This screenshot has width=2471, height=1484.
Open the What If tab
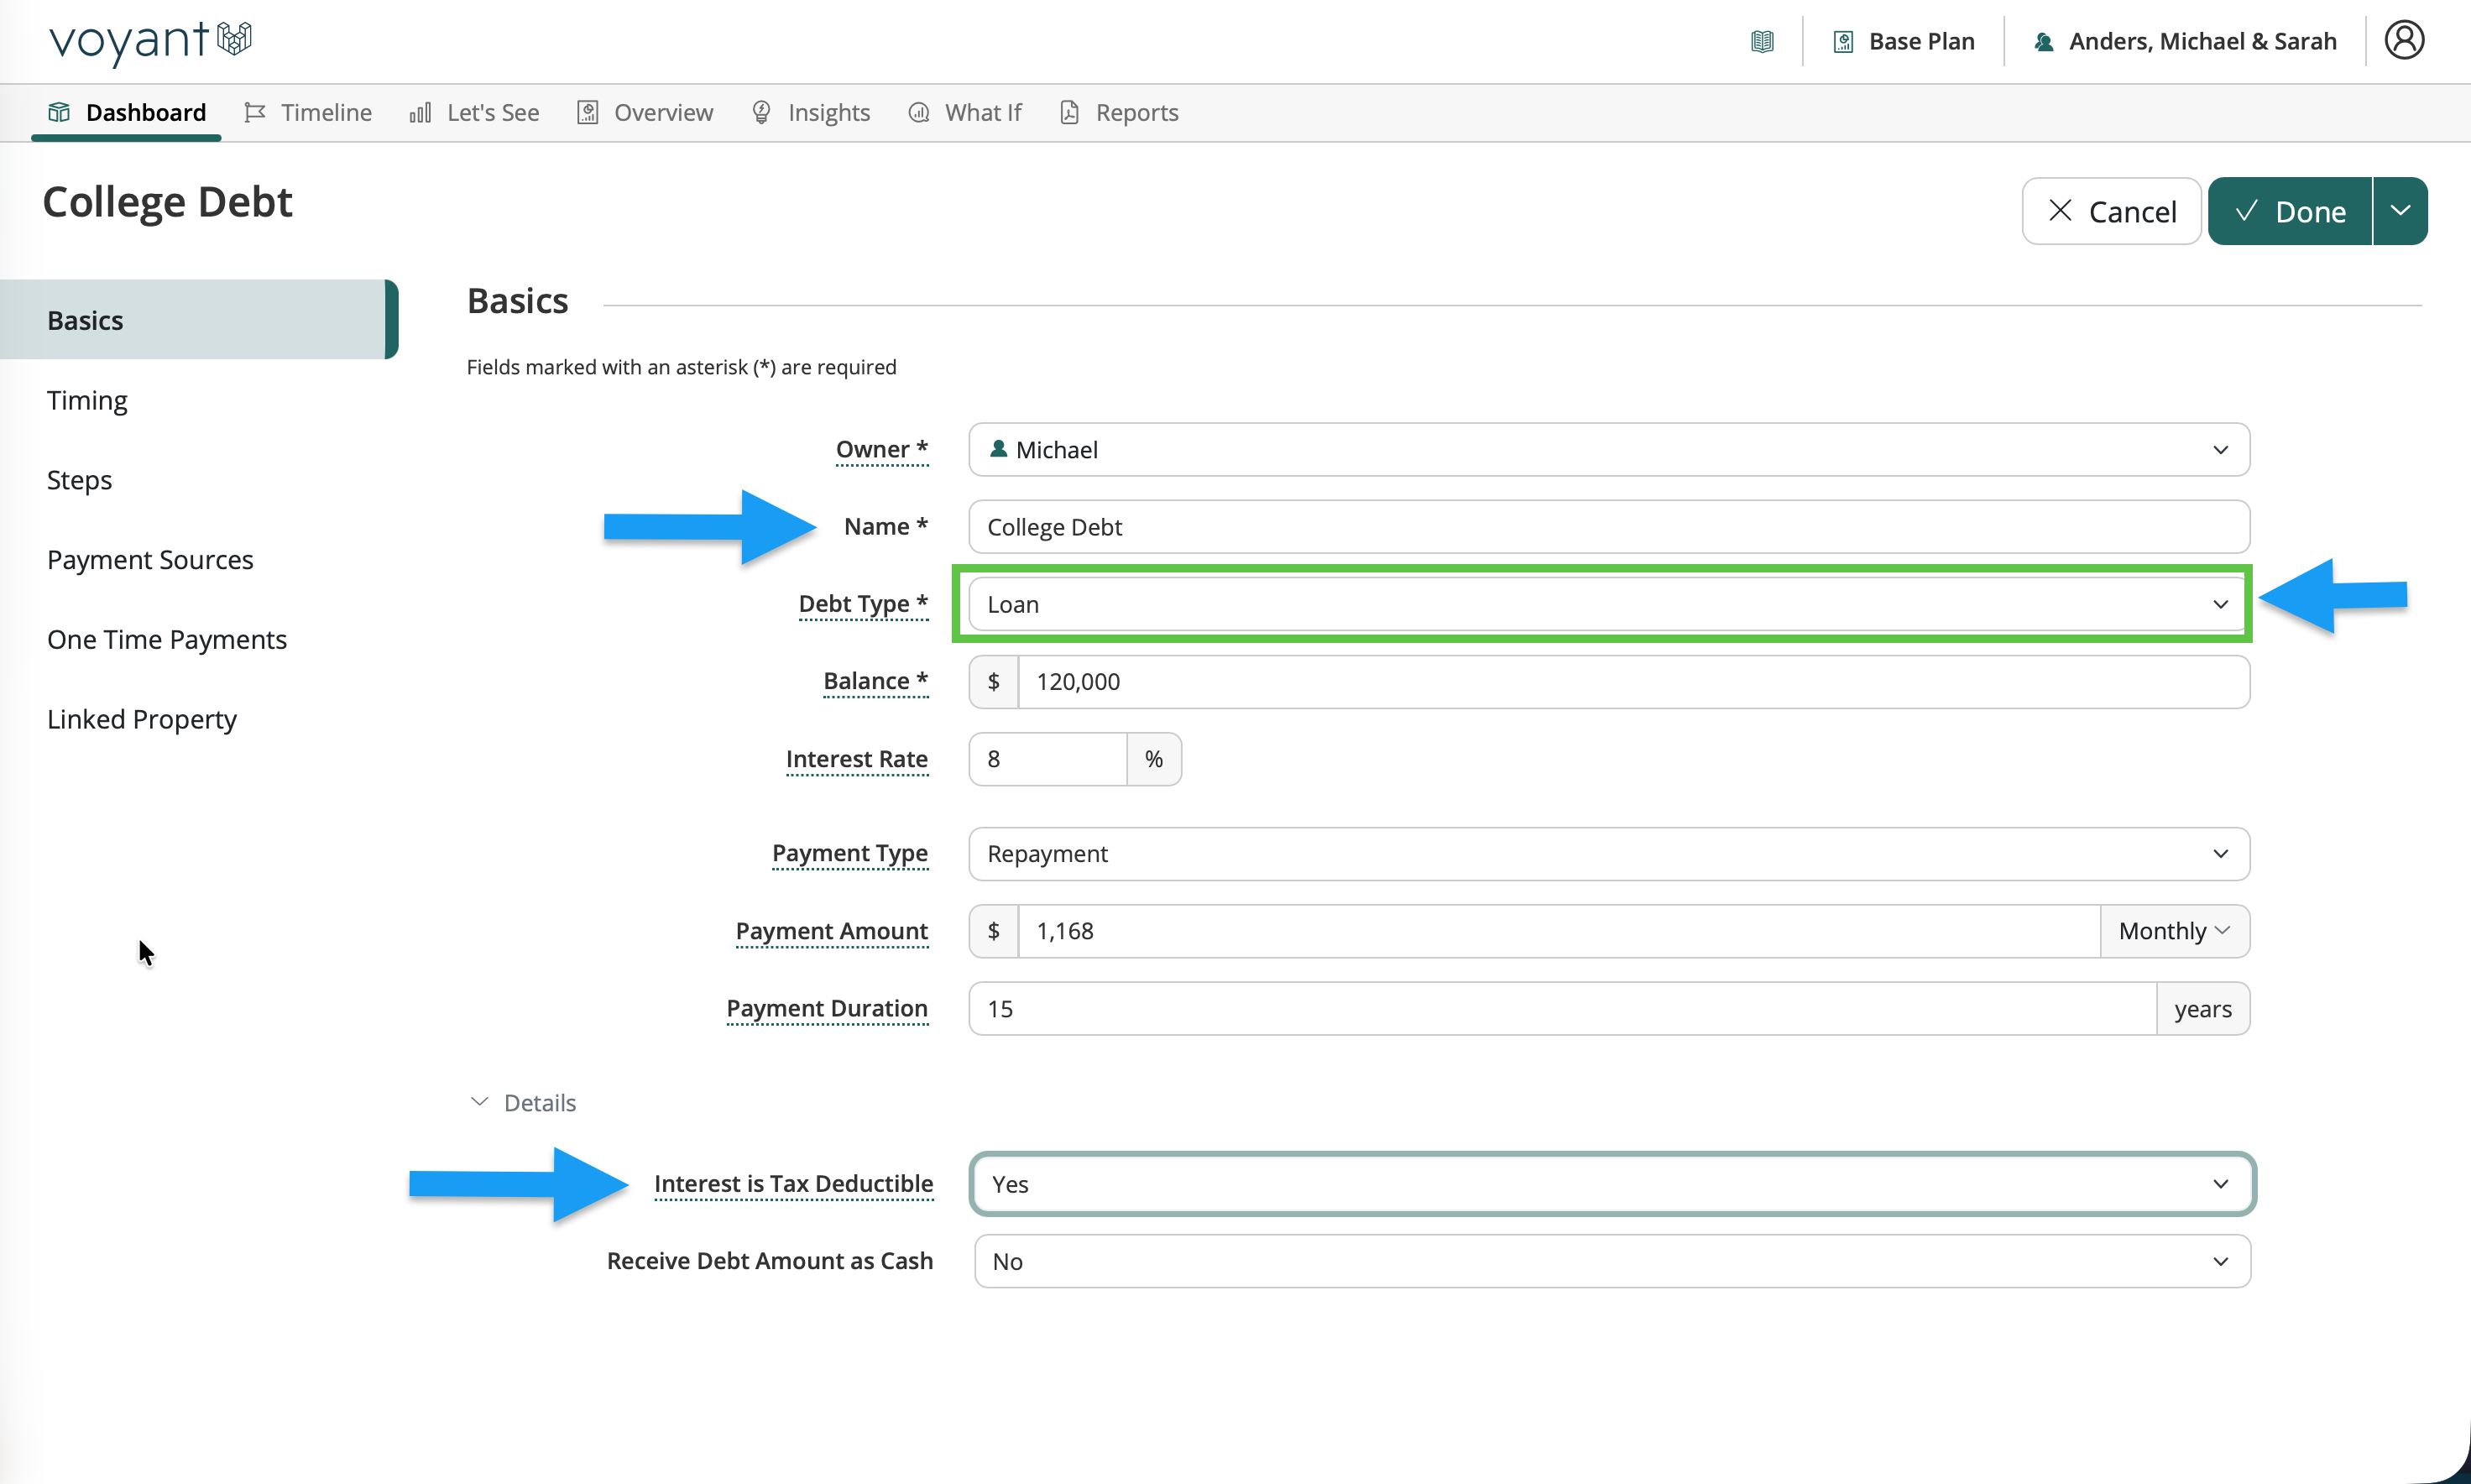(x=965, y=112)
